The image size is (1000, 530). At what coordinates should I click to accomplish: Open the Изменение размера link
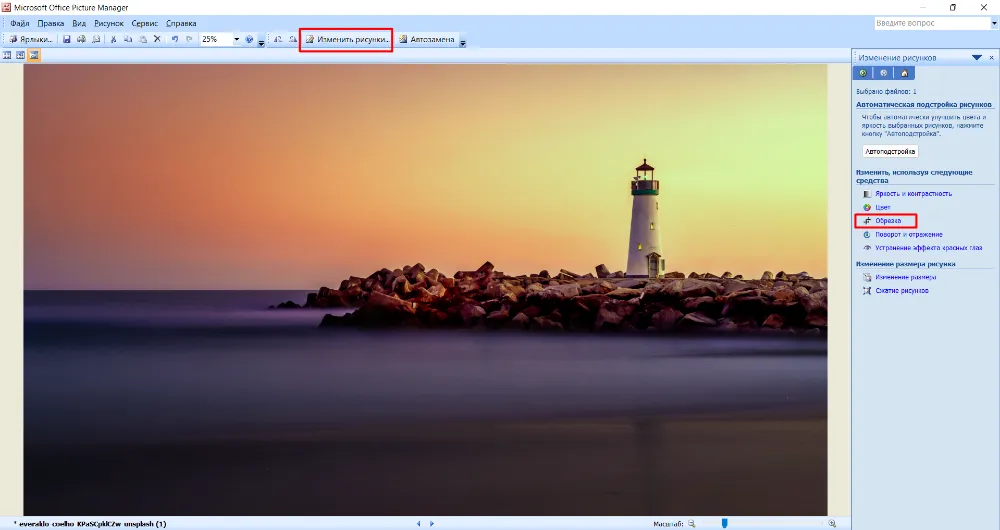click(906, 277)
